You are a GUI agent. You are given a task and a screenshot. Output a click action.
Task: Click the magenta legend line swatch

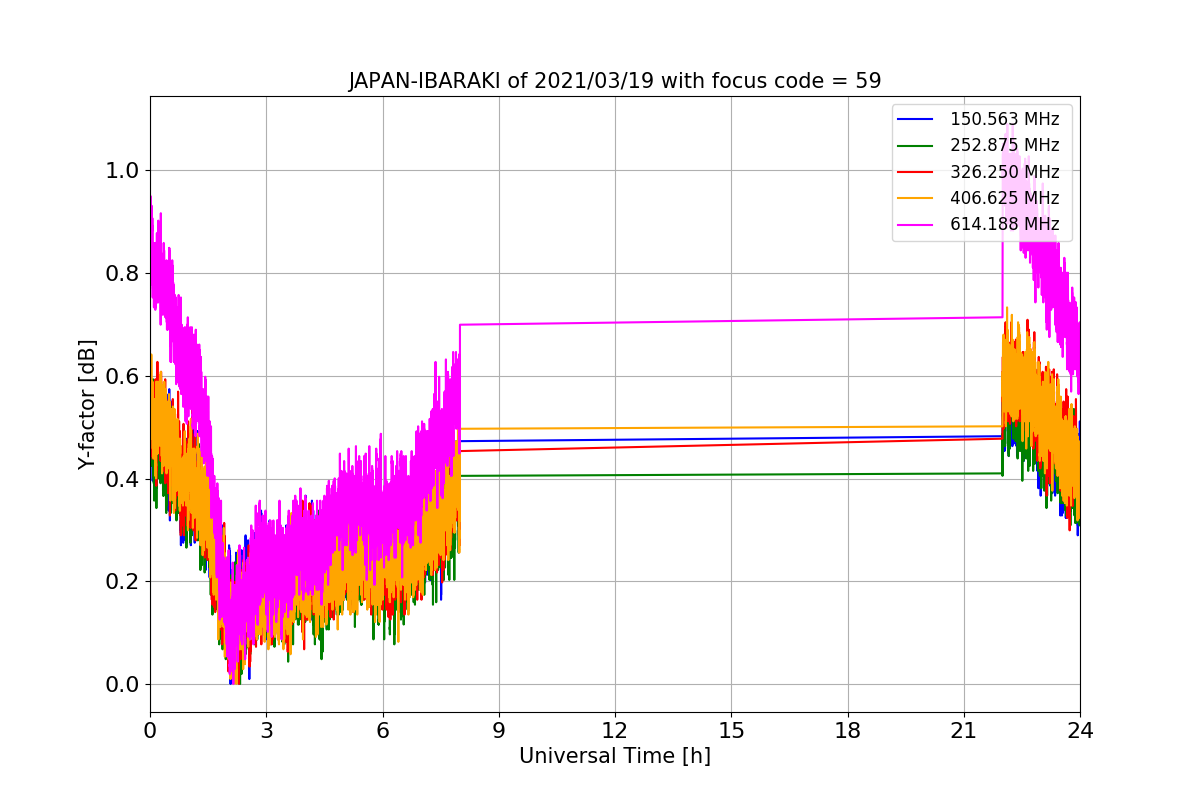click(x=915, y=225)
